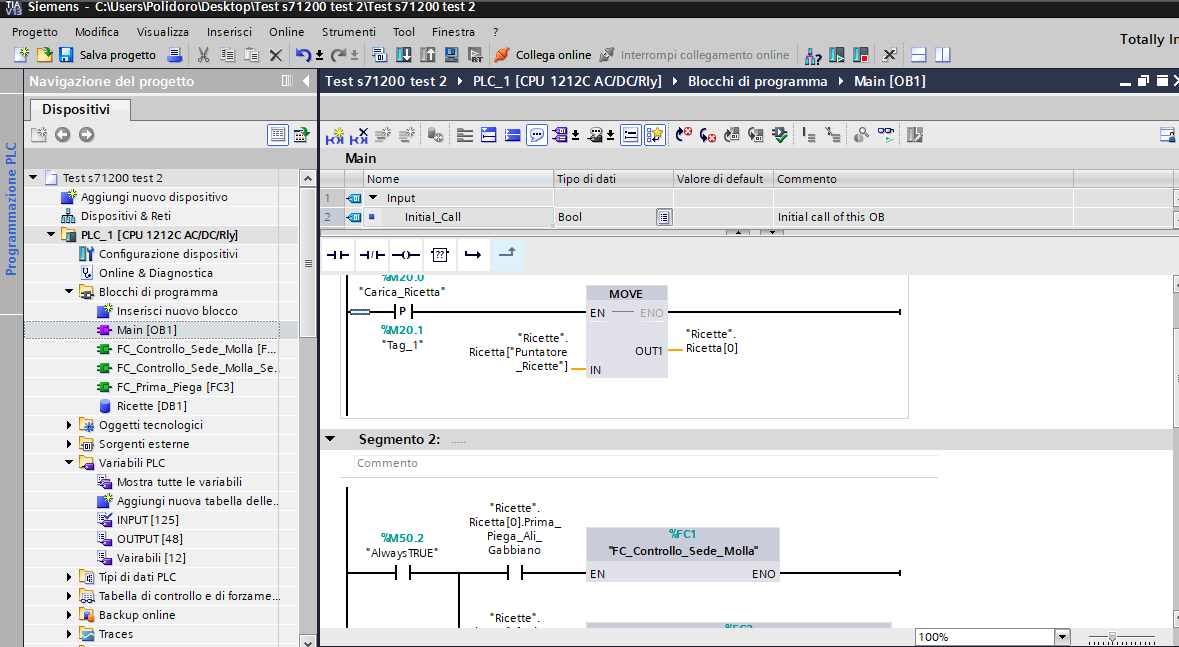This screenshot has width=1179, height=647.
Task: Open the zoom level 100% dropdown
Action: click(x=1062, y=636)
